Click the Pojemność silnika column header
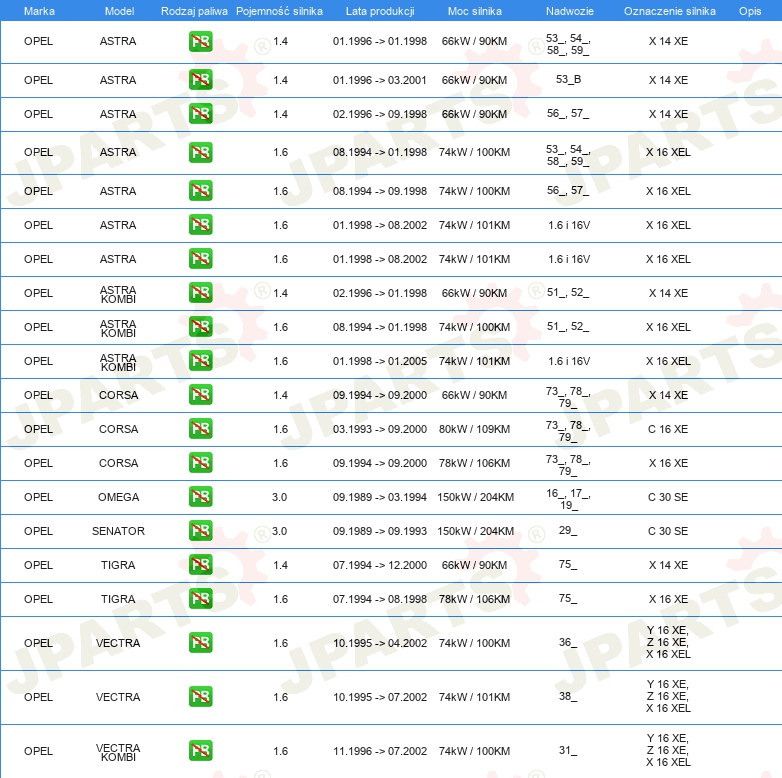 [x=279, y=11]
